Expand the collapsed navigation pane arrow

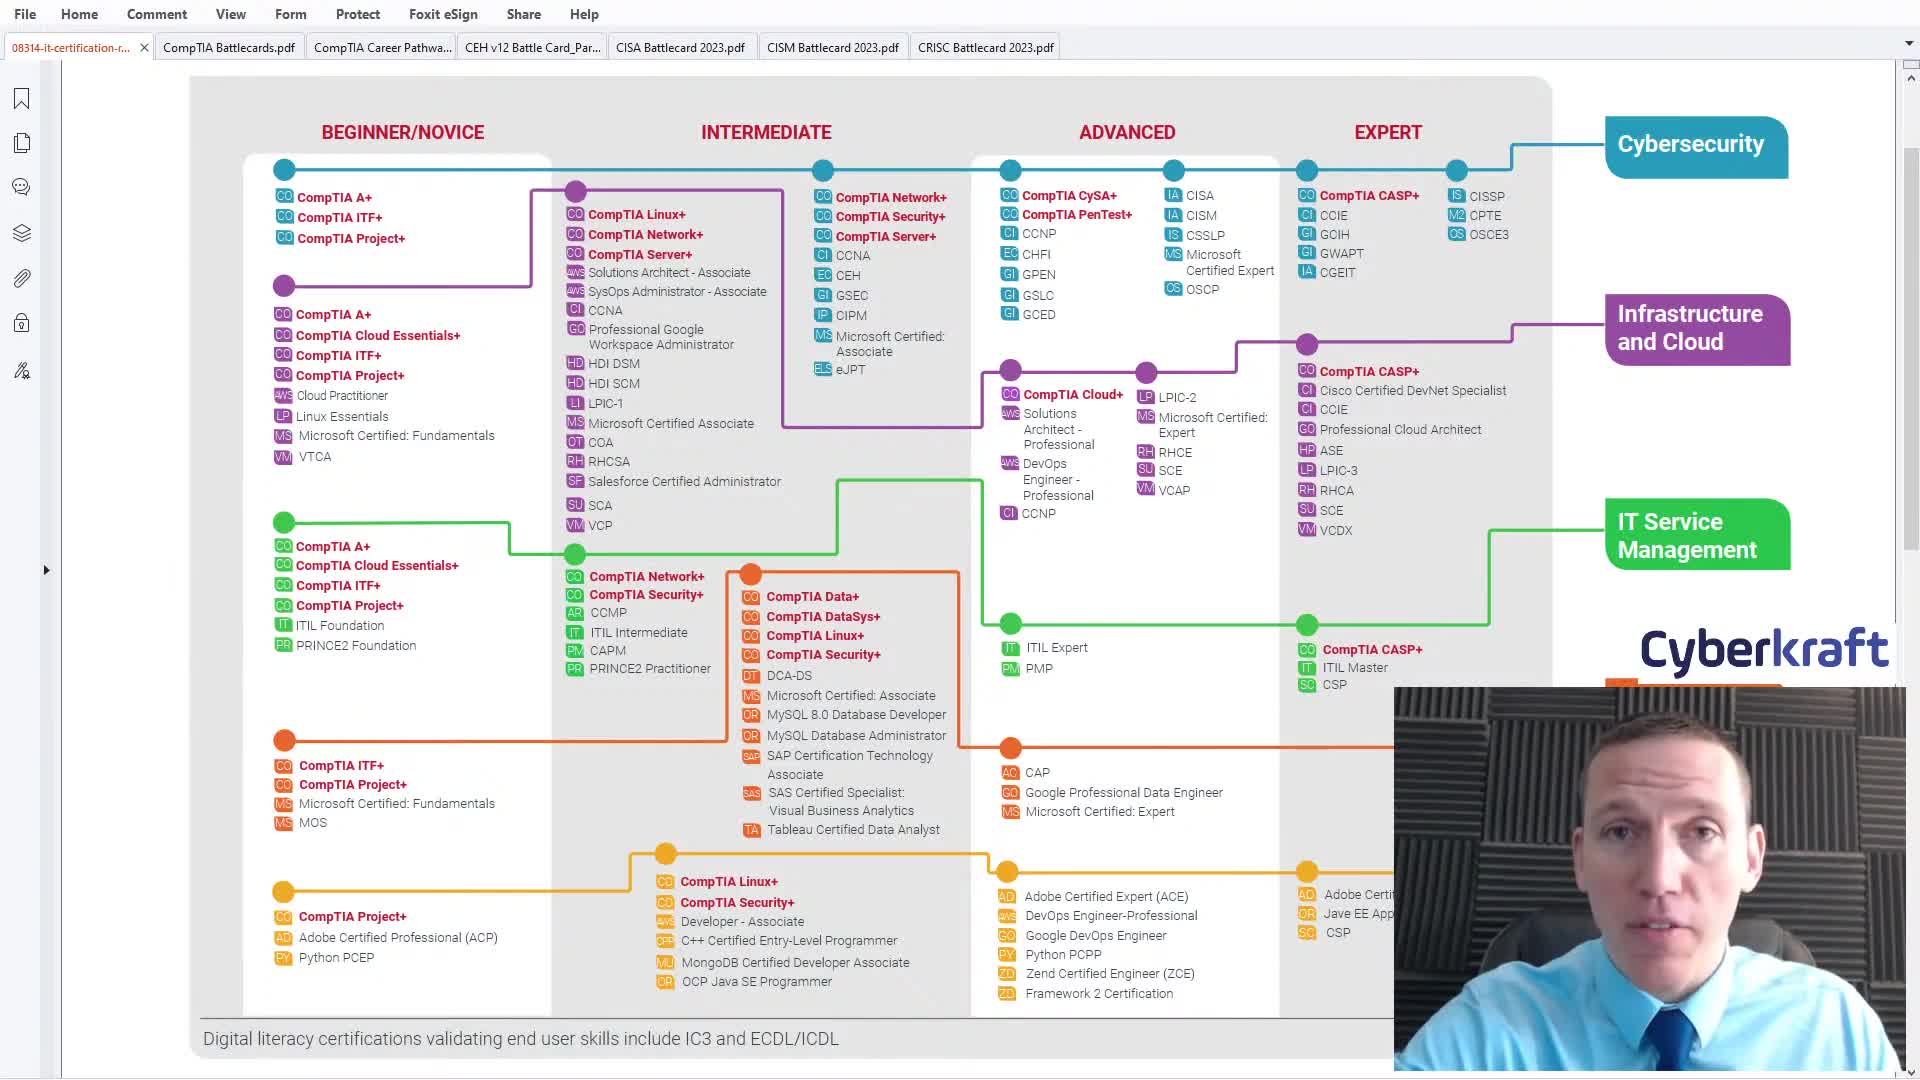click(x=46, y=570)
